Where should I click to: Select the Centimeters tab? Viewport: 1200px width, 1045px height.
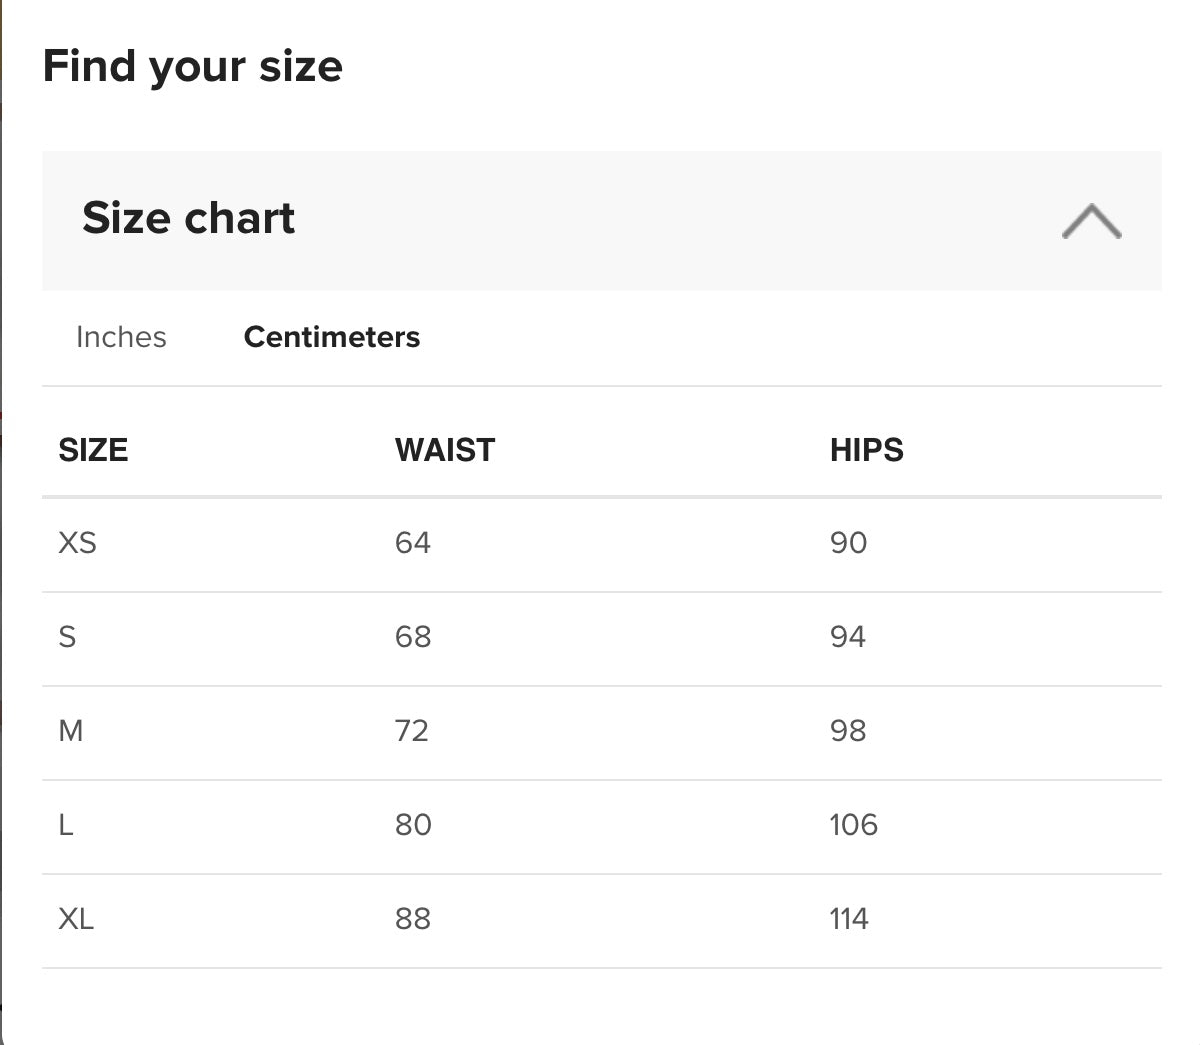[x=331, y=337]
